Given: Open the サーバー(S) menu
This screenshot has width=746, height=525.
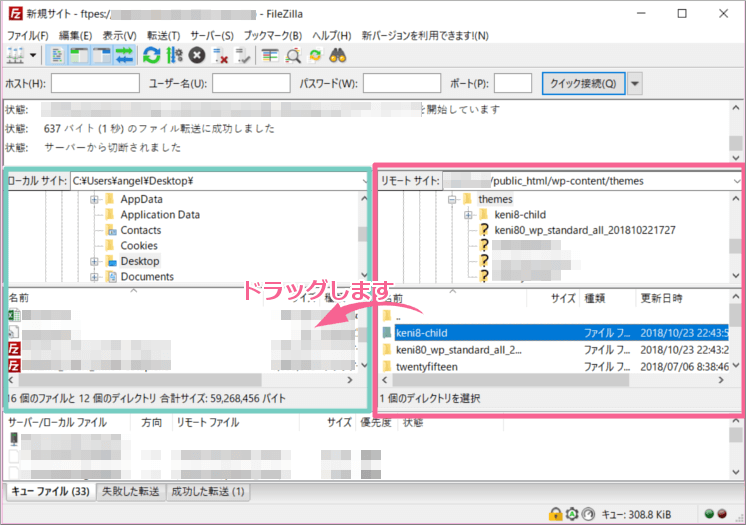Looking at the screenshot, I should pyautogui.click(x=212, y=36).
